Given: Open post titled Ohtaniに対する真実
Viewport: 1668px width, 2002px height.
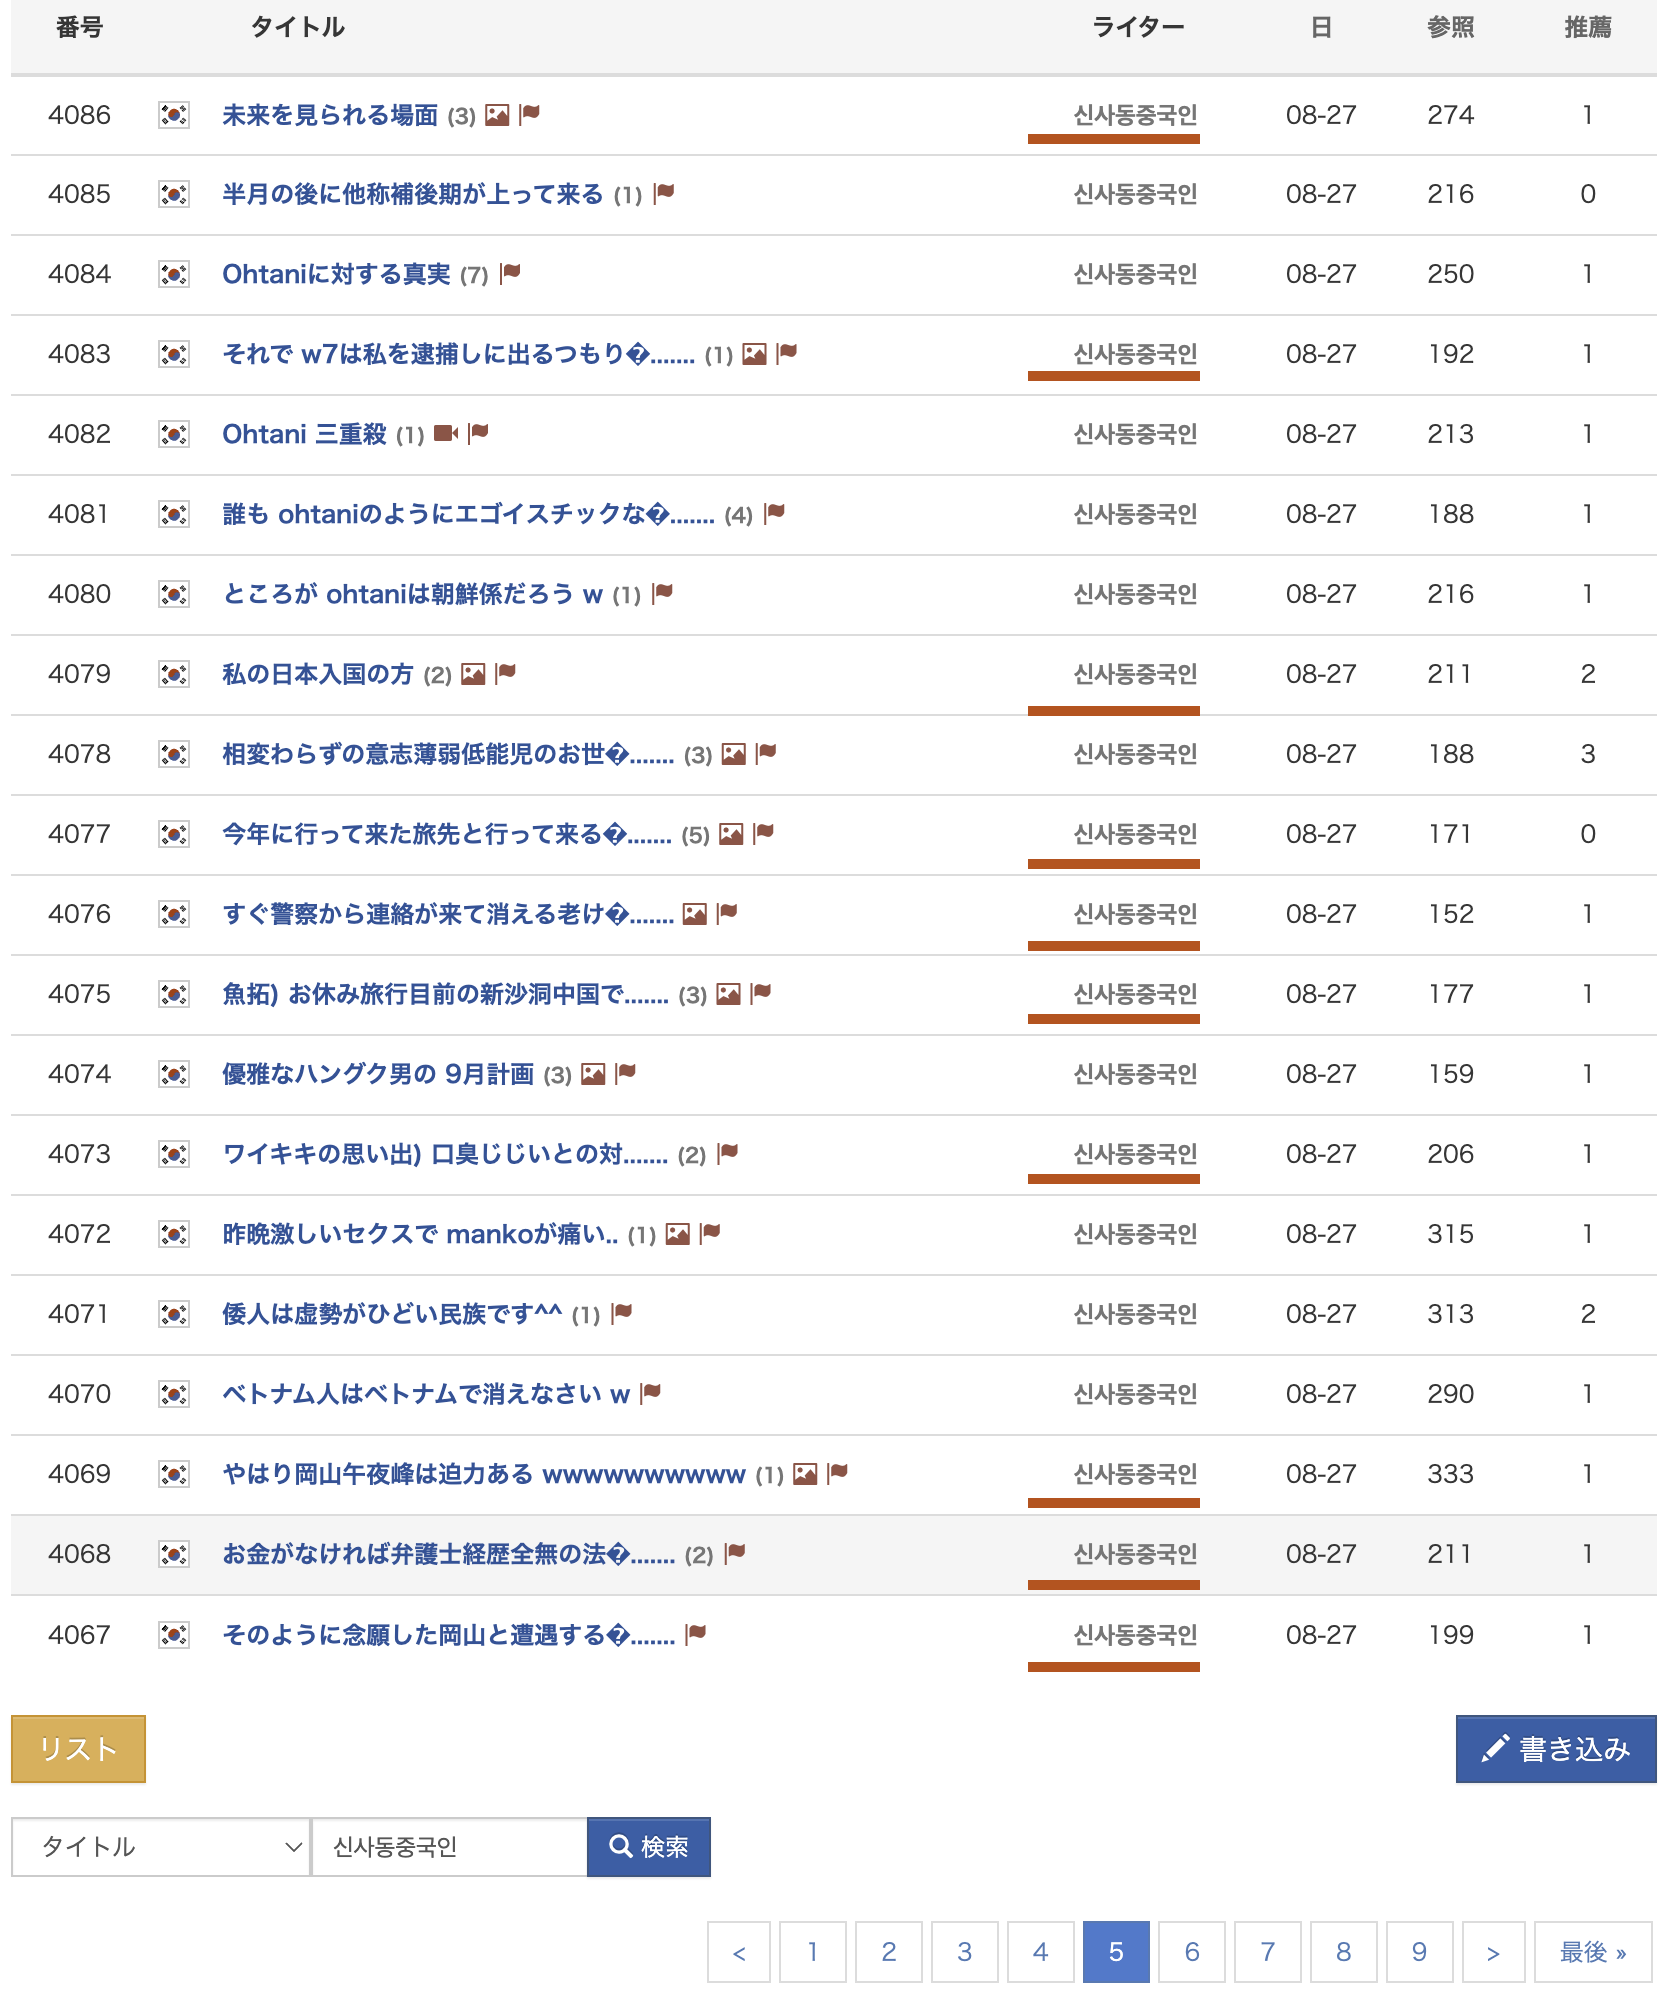Looking at the screenshot, I should point(336,274).
